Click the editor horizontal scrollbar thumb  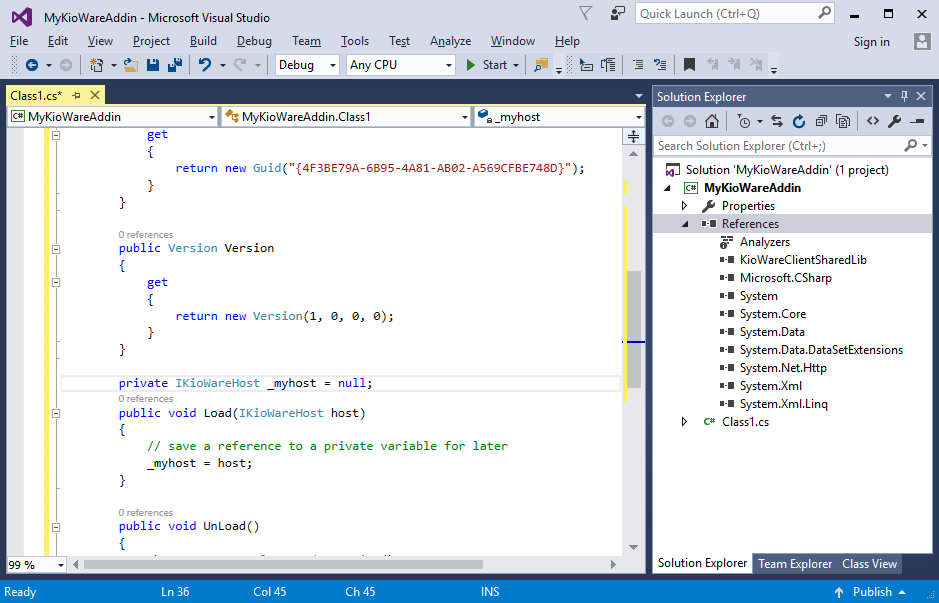click(283, 564)
